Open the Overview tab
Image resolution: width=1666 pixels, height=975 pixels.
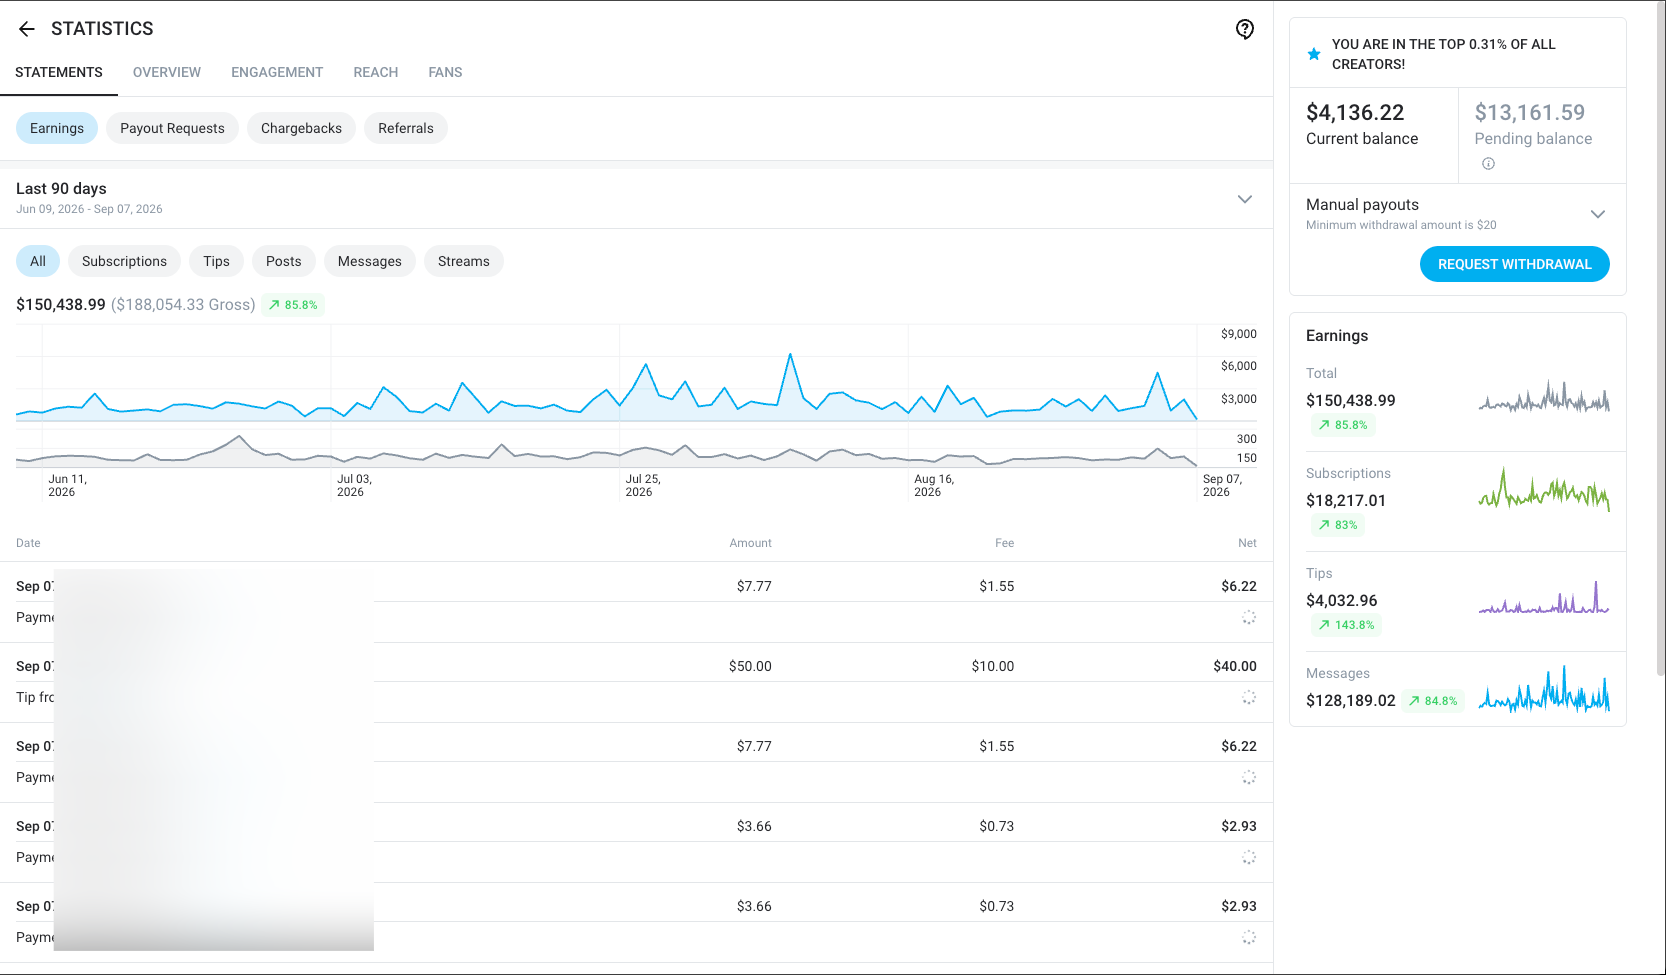click(167, 72)
